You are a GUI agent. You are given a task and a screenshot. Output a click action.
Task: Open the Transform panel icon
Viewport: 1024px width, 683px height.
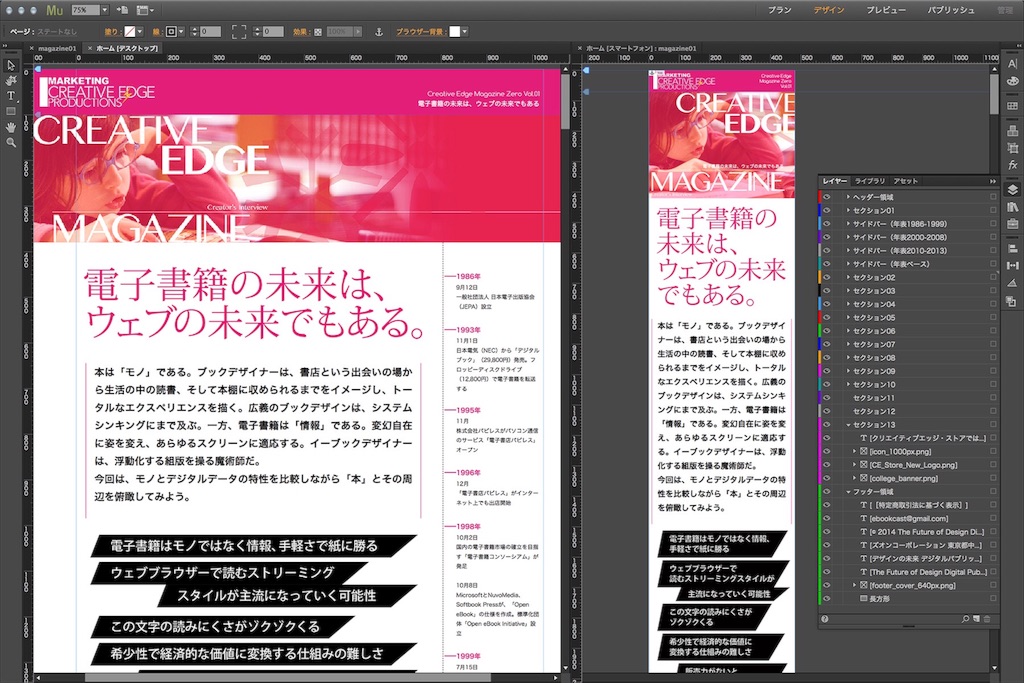1012,283
